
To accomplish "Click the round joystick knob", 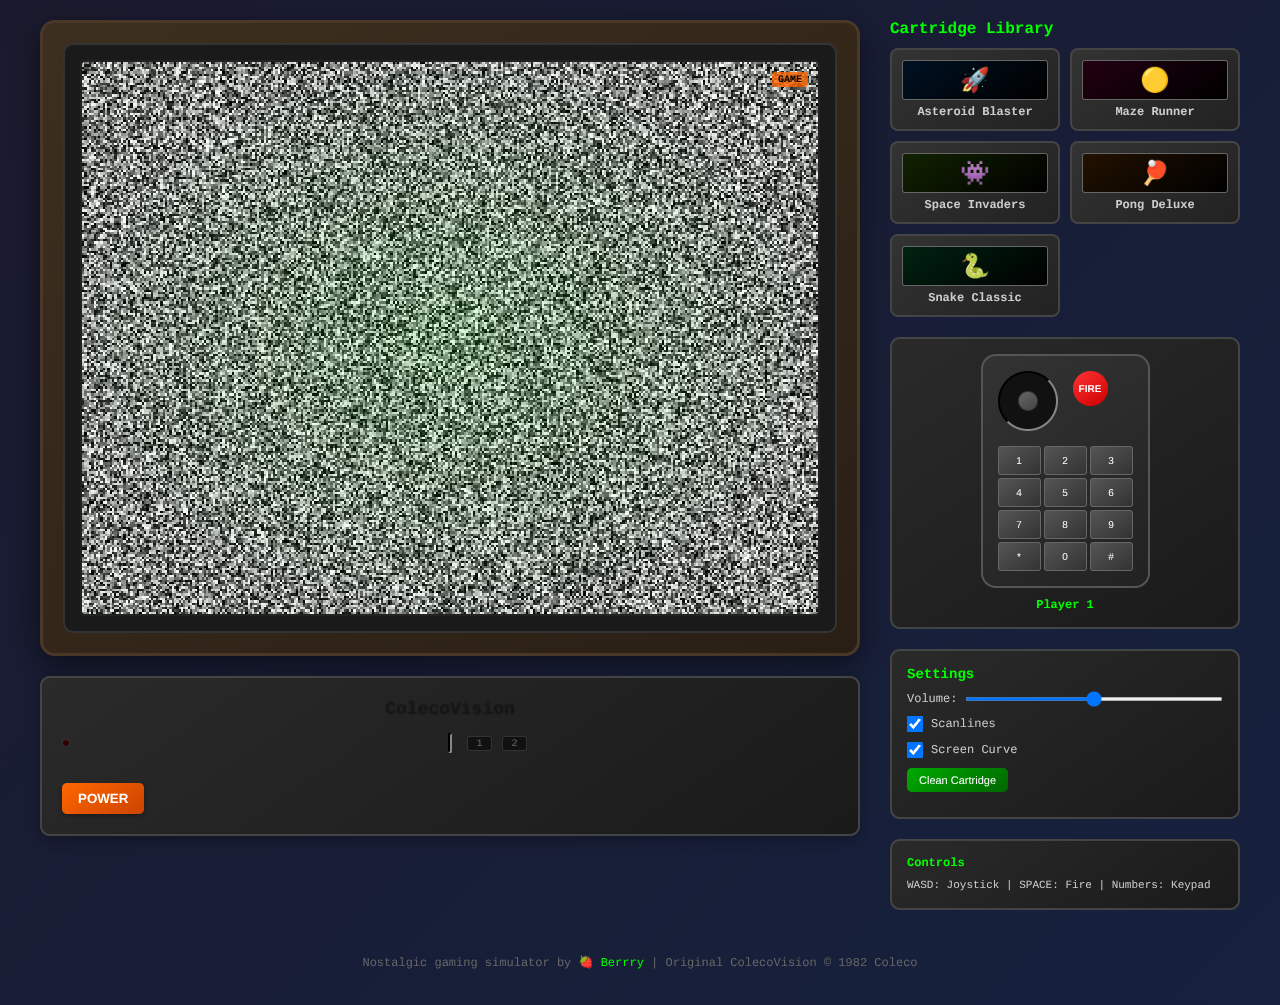I will 1027,401.
